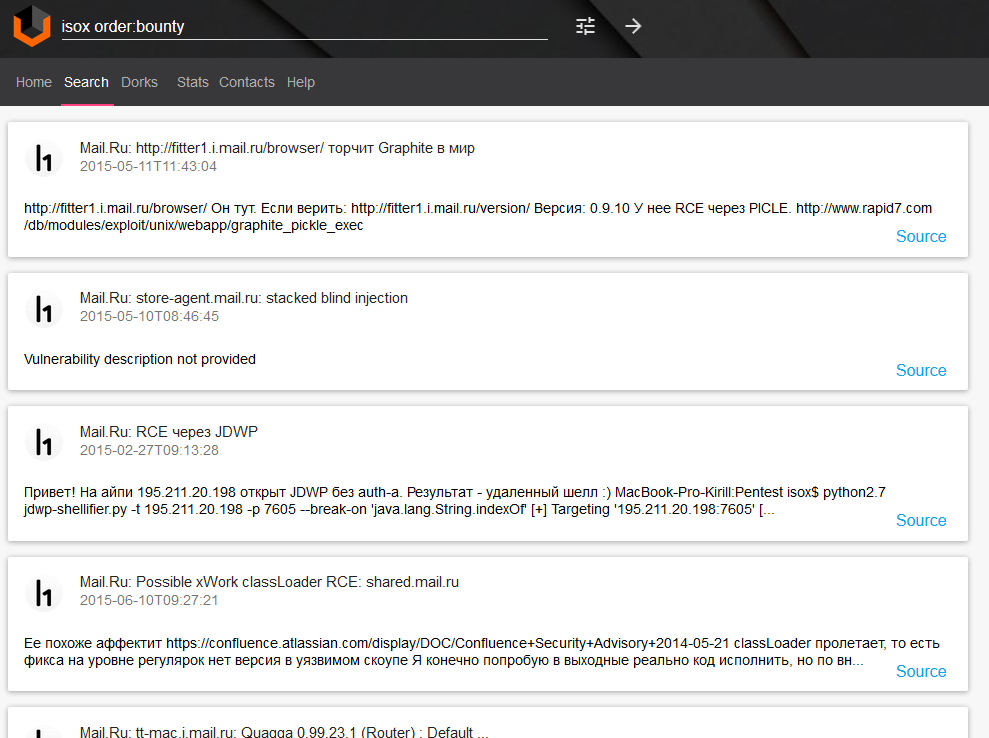Open the Dorks tab
The image size is (989, 738).
139,82
